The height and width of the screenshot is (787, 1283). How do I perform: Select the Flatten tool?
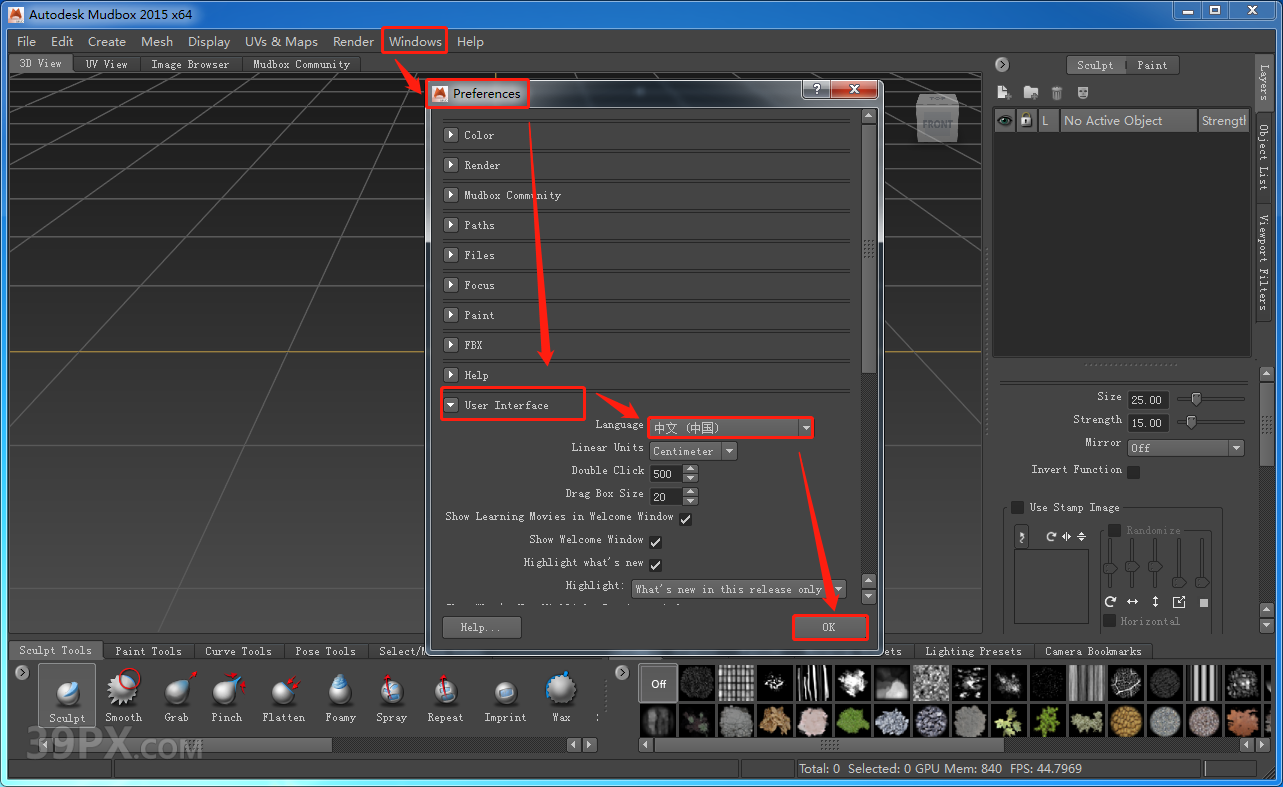[x=283, y=690]
